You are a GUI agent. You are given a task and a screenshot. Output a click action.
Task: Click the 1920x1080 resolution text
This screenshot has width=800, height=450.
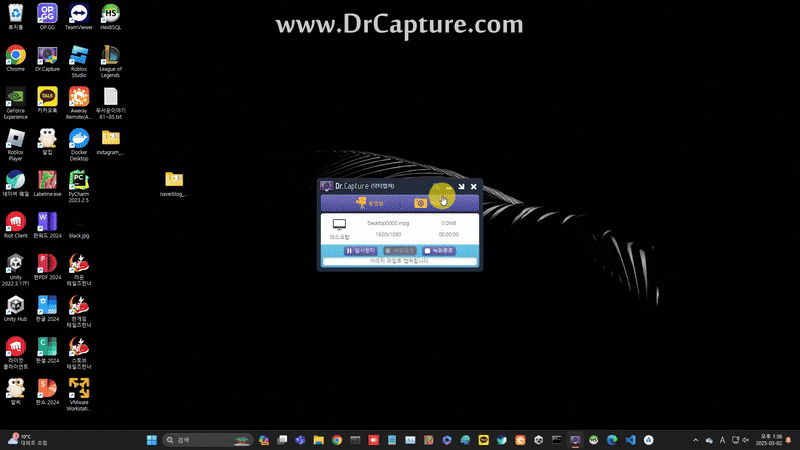388,234
